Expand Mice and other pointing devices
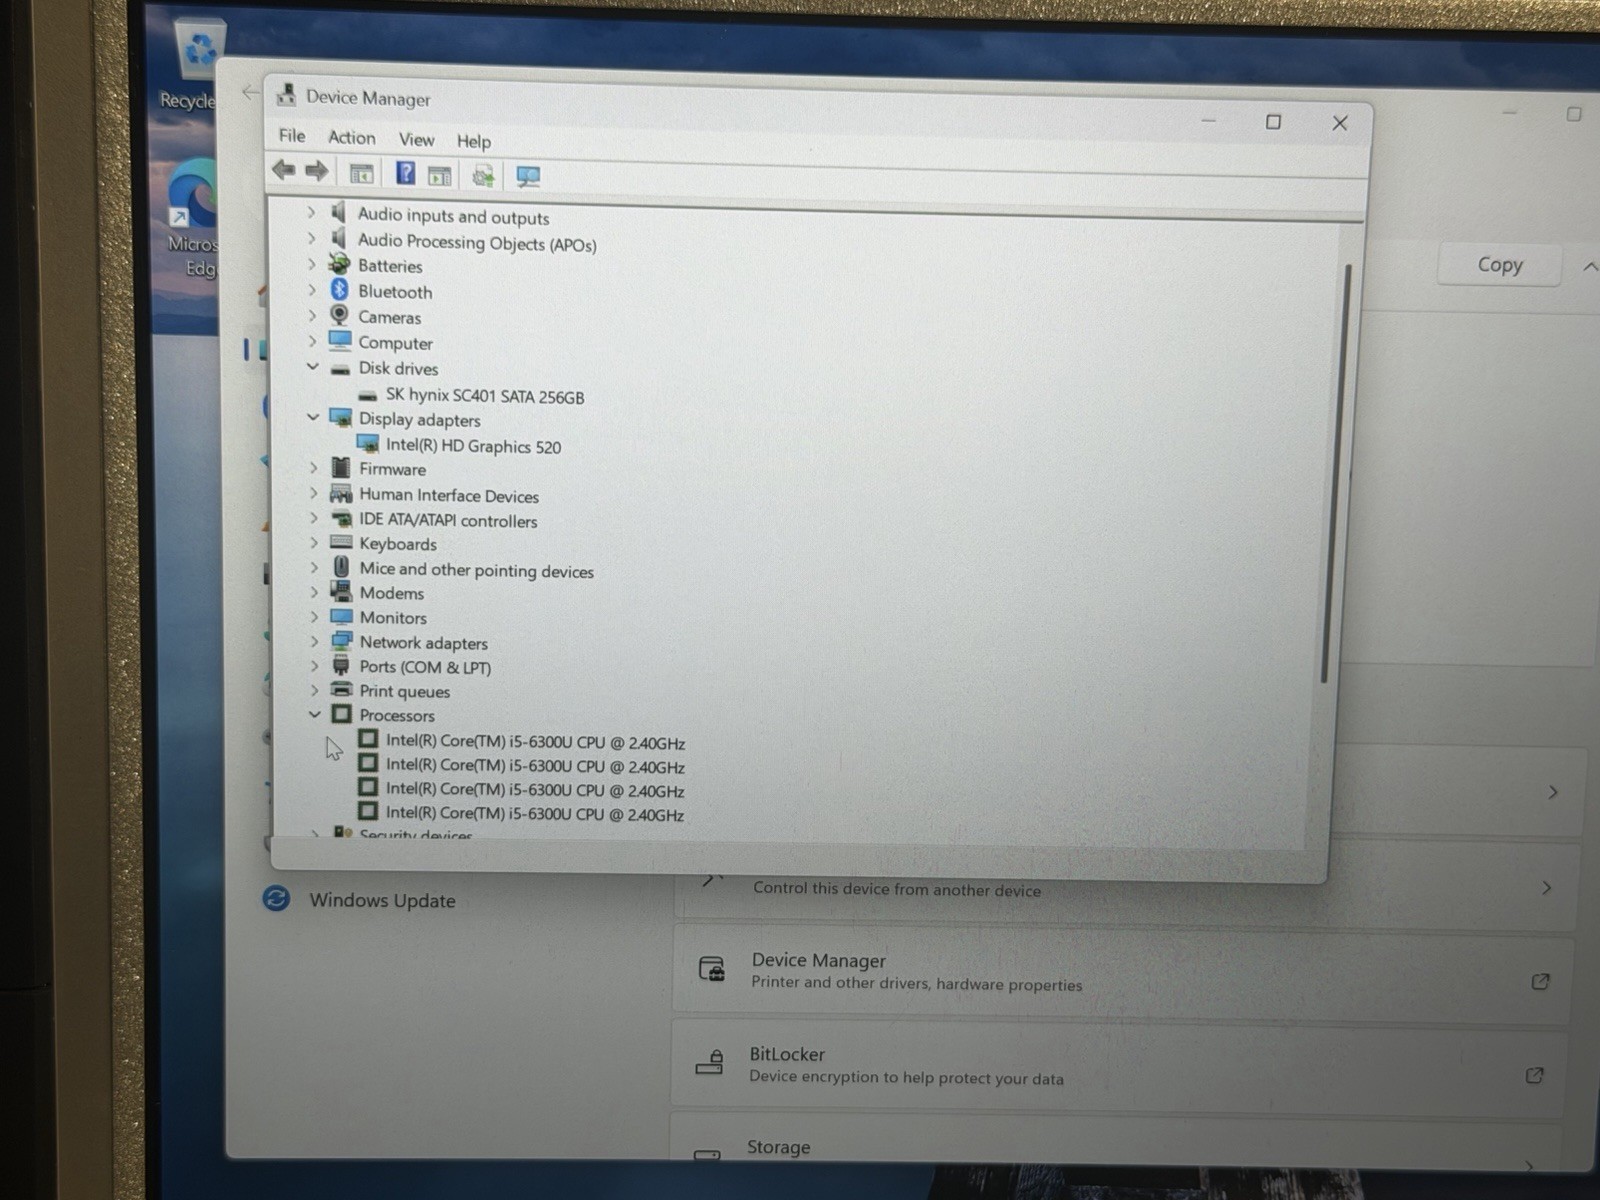1600x1200 pixels. pyautogui.click(x=314, y=567)
